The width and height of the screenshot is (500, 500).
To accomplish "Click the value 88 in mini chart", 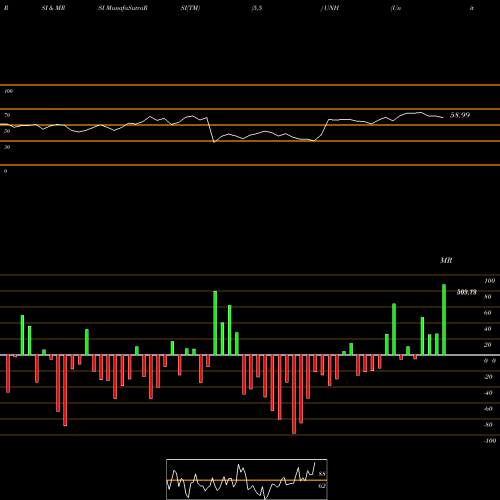I will pyautogui.click(x=322, y=474).
